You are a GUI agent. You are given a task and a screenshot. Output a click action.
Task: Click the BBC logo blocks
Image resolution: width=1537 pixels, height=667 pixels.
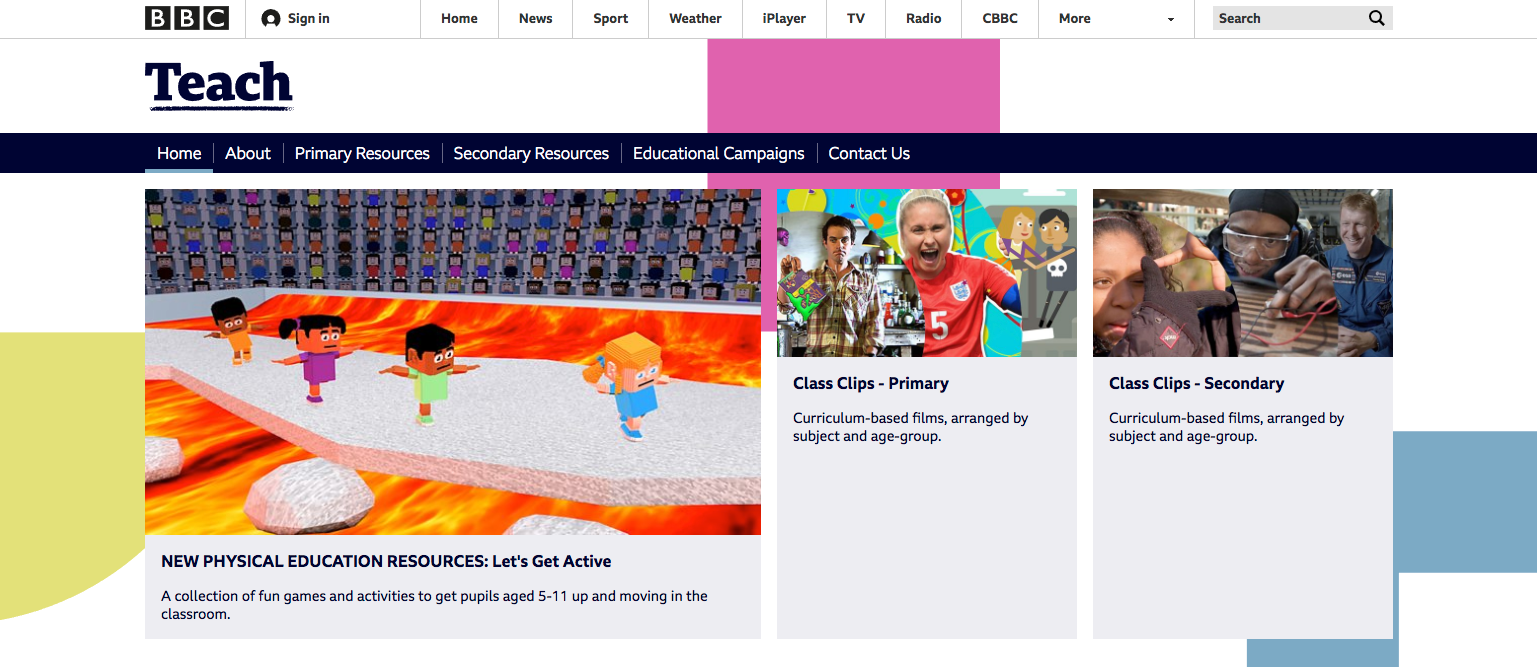tap(187, 18)
